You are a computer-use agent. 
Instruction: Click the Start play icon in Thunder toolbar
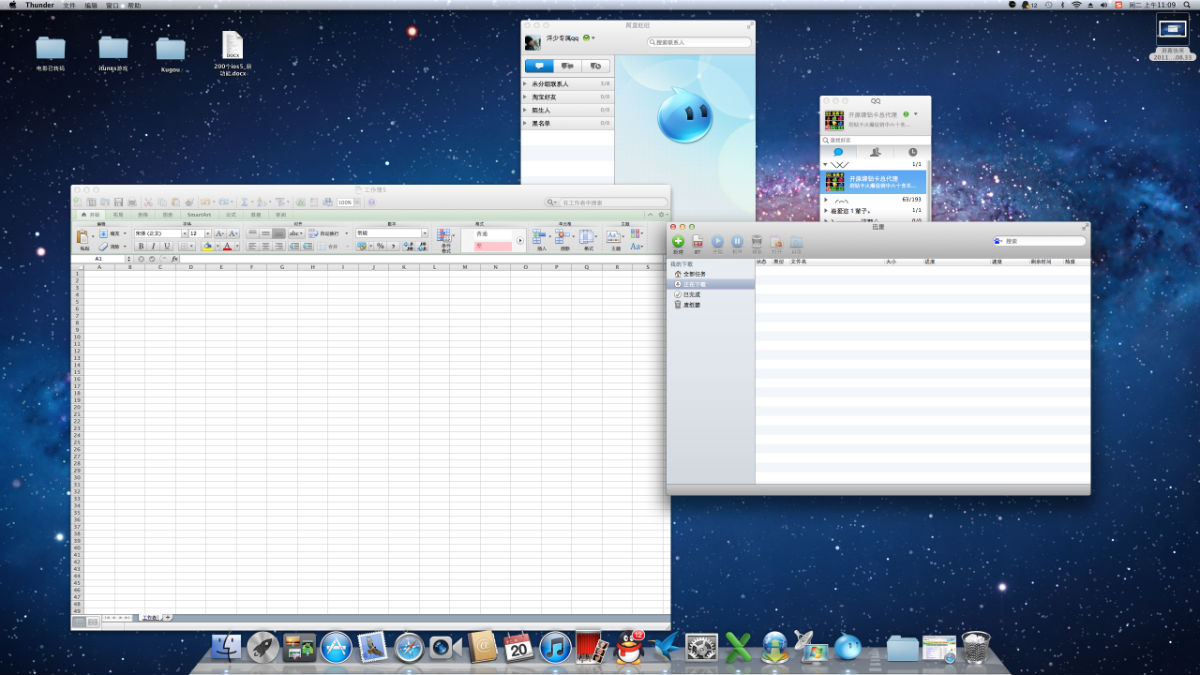pyautogui.click(x=717, y=242)
